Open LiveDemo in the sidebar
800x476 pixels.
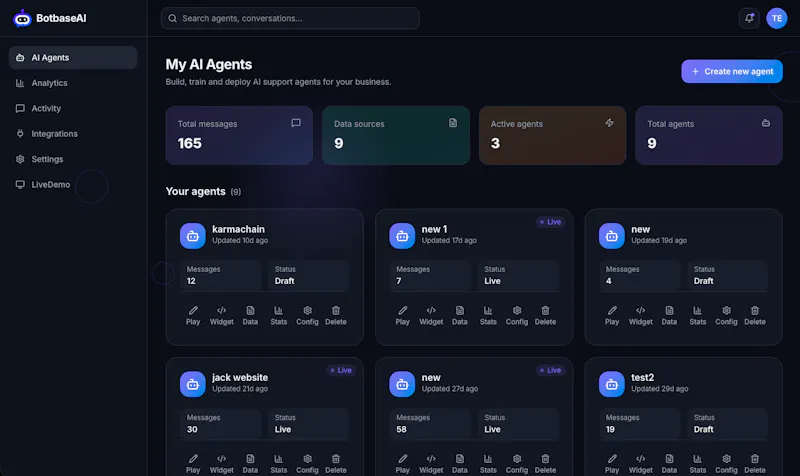pyautogui.click(x=73, y=185)
